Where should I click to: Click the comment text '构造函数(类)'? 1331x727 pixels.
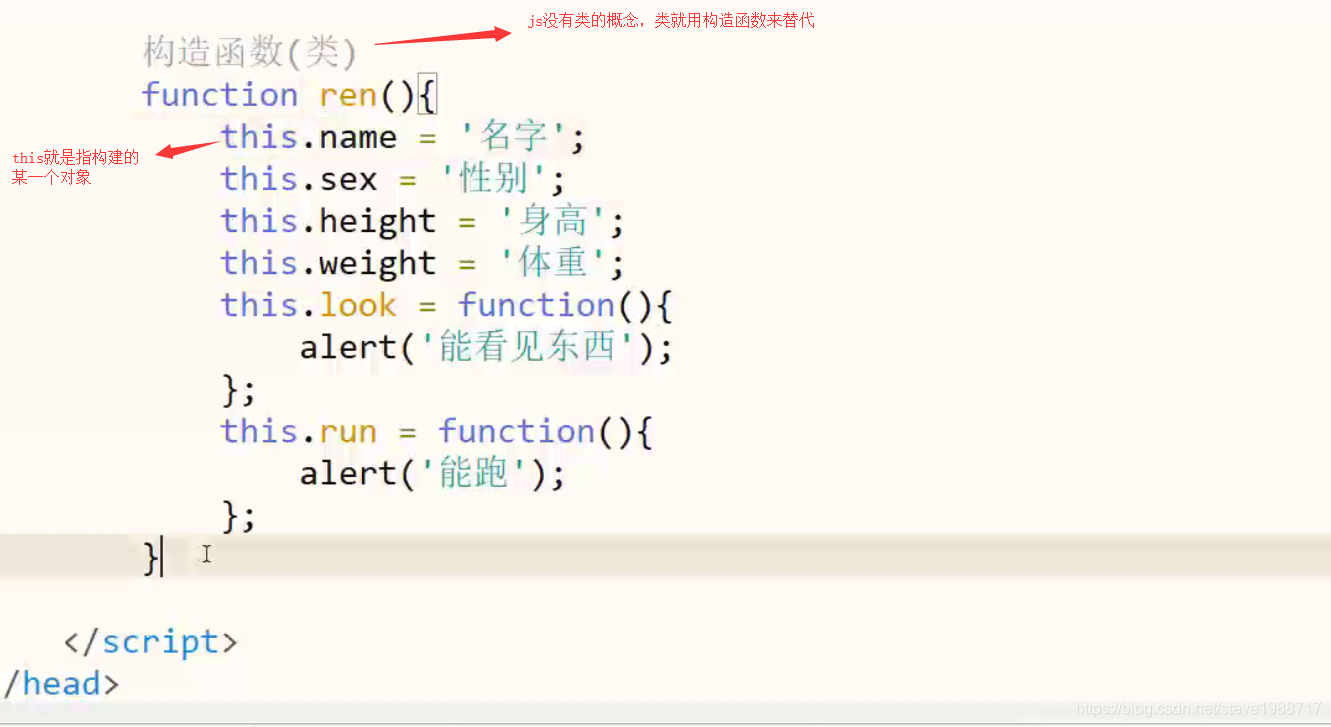[x=250, y=51]
